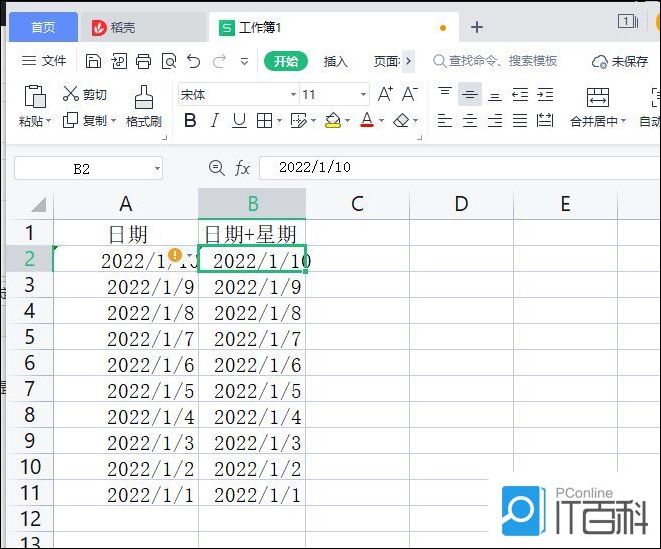This screenshot has height=549, width=661.
Task: Zoom the formula bar magnifier icon
Action: (x=217, y=168)
